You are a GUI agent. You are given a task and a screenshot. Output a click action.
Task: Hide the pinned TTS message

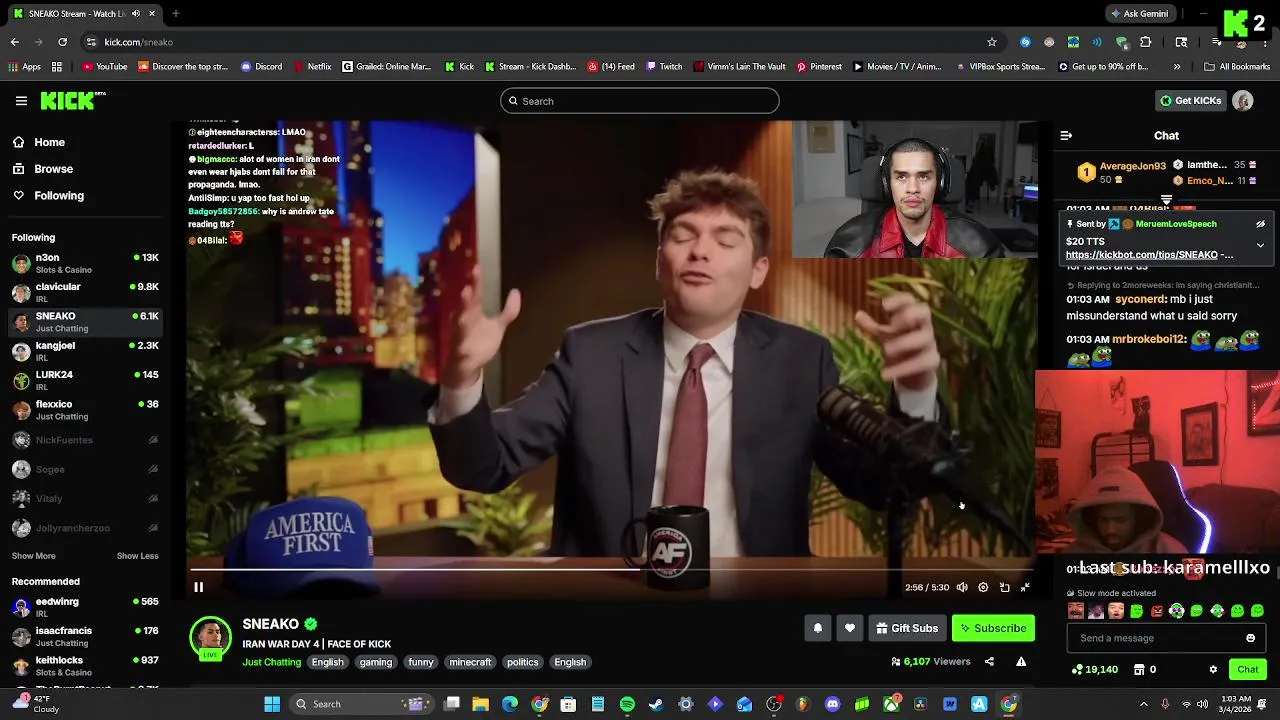(1260, 224)
